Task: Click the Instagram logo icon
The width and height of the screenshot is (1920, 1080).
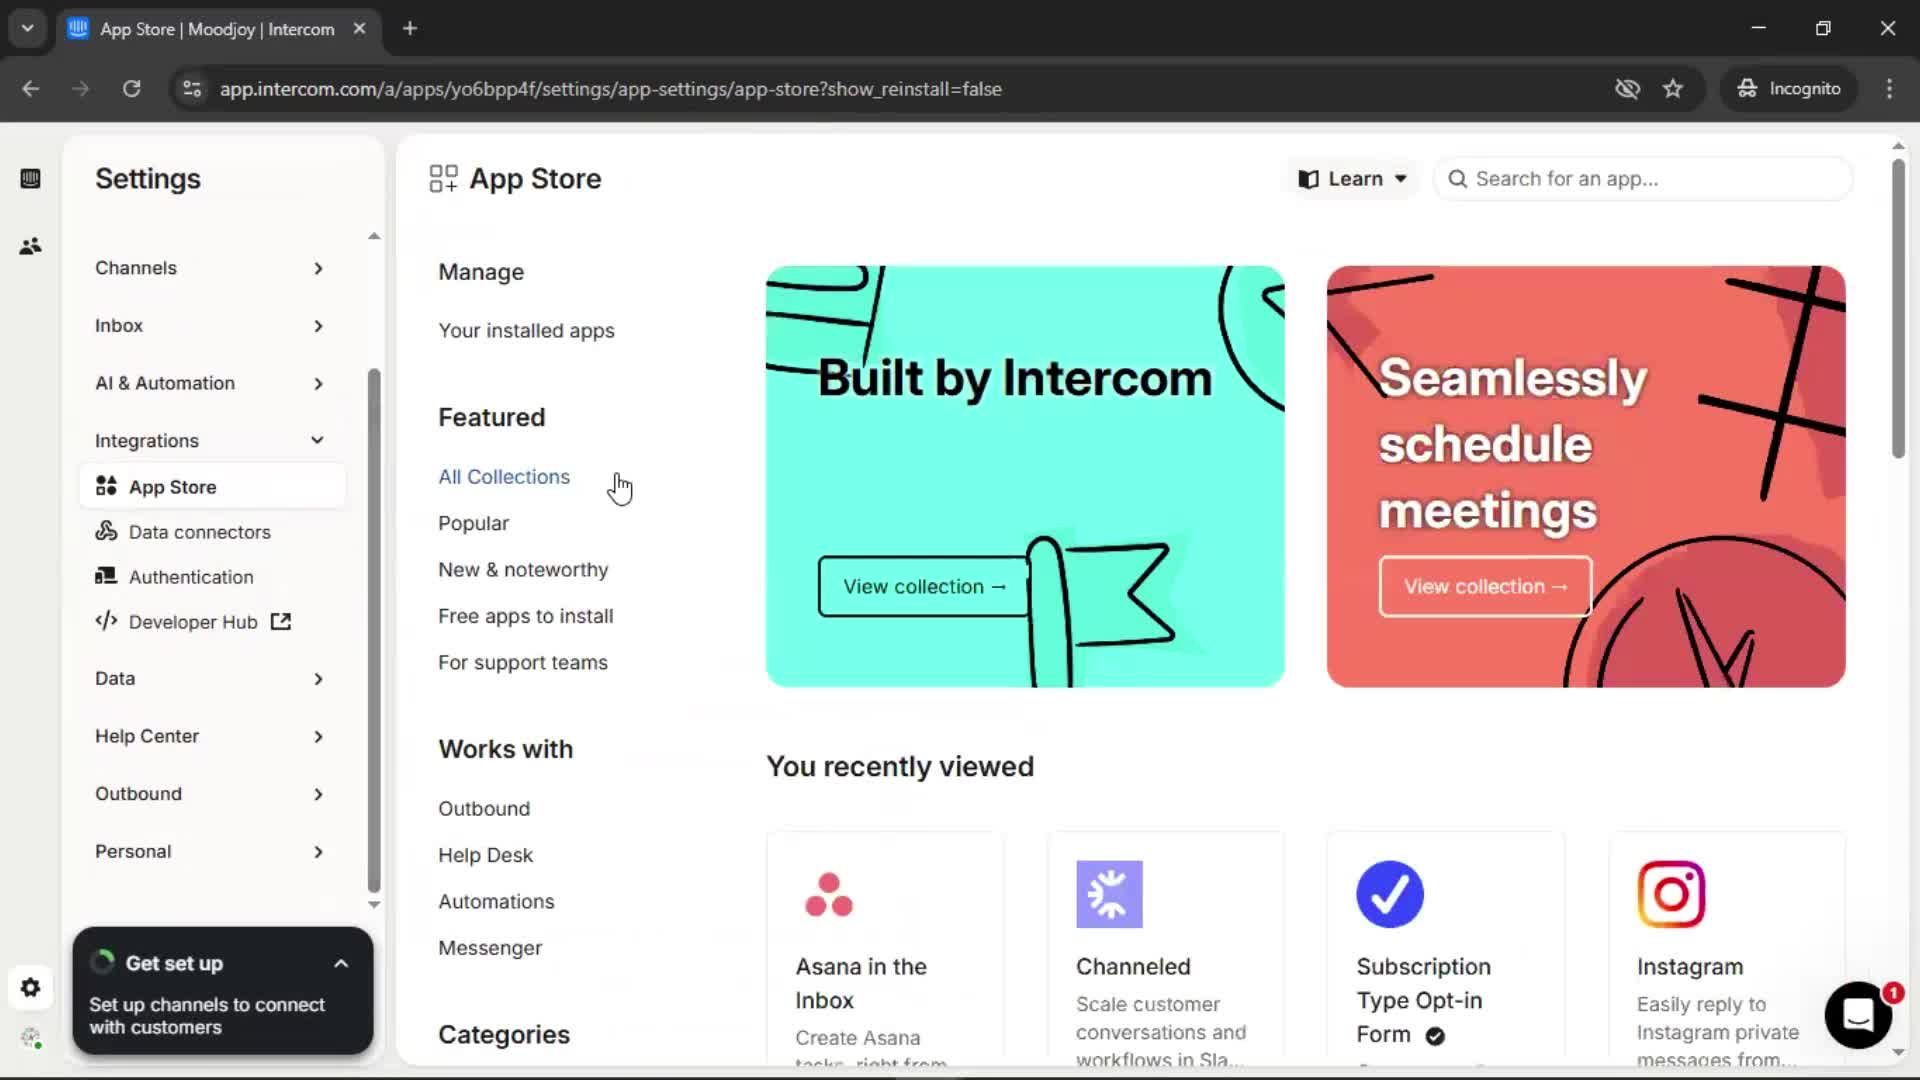Action: point(1671,894)
